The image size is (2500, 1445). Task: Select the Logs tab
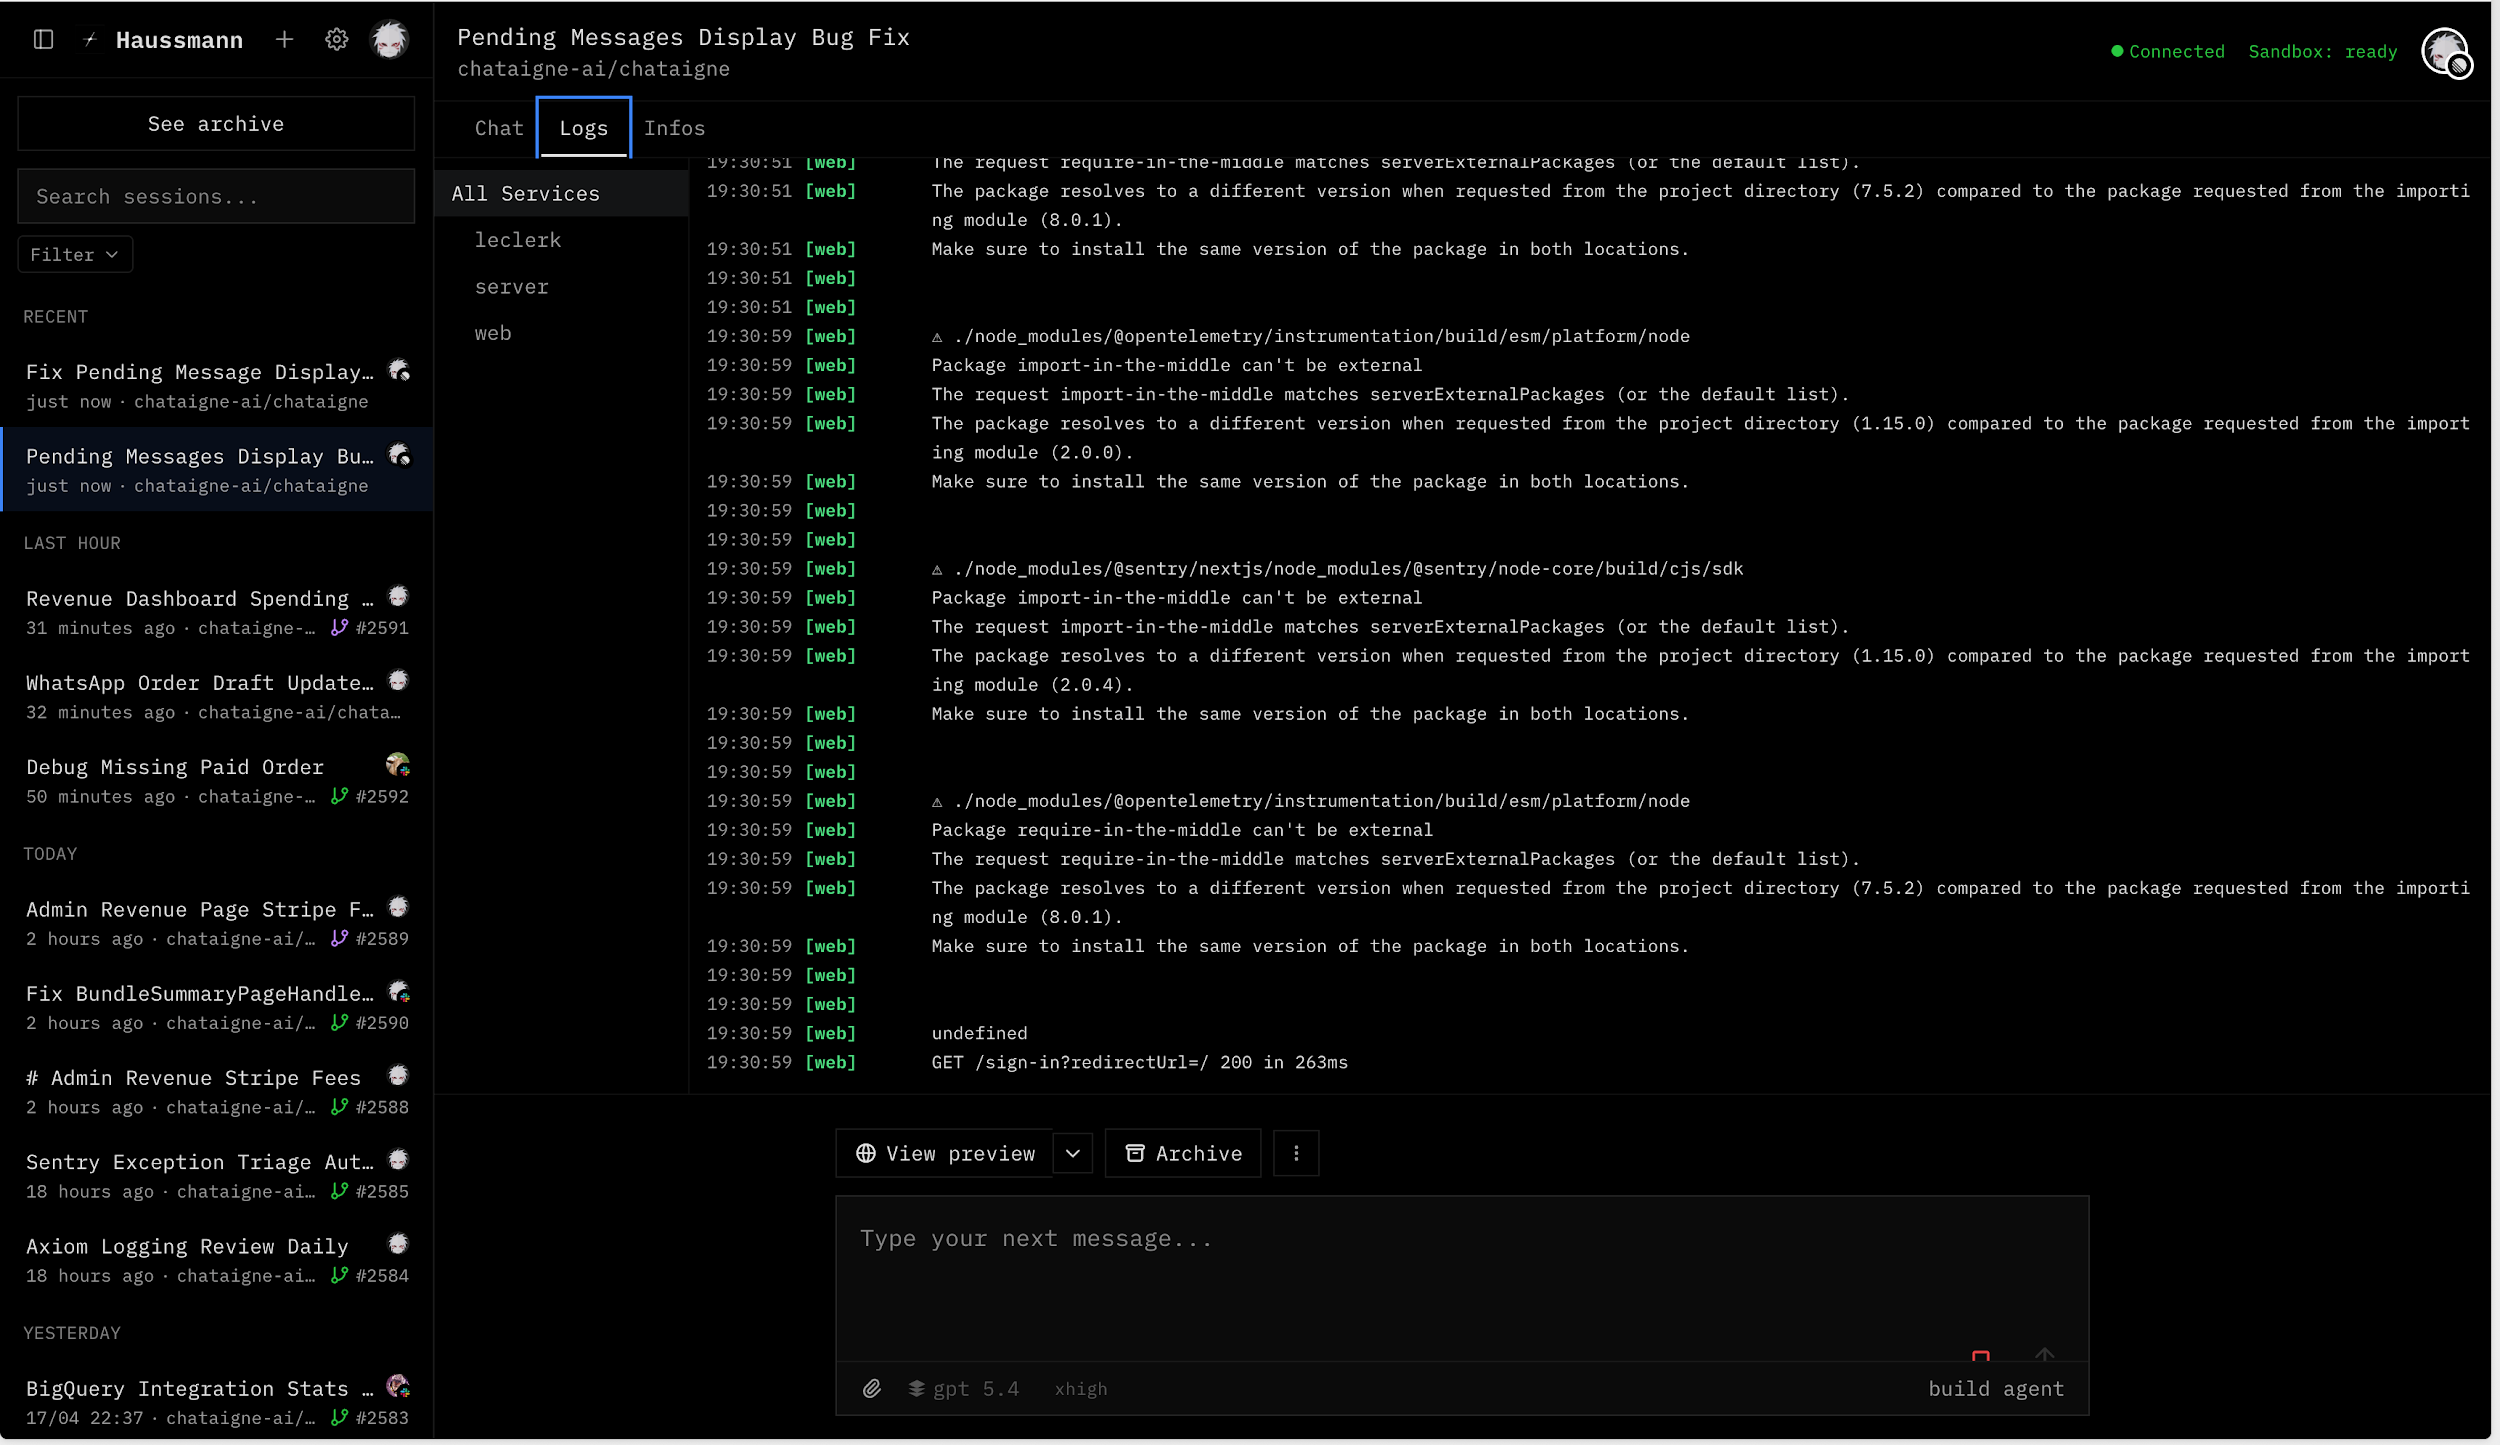[x=584, y=128]
